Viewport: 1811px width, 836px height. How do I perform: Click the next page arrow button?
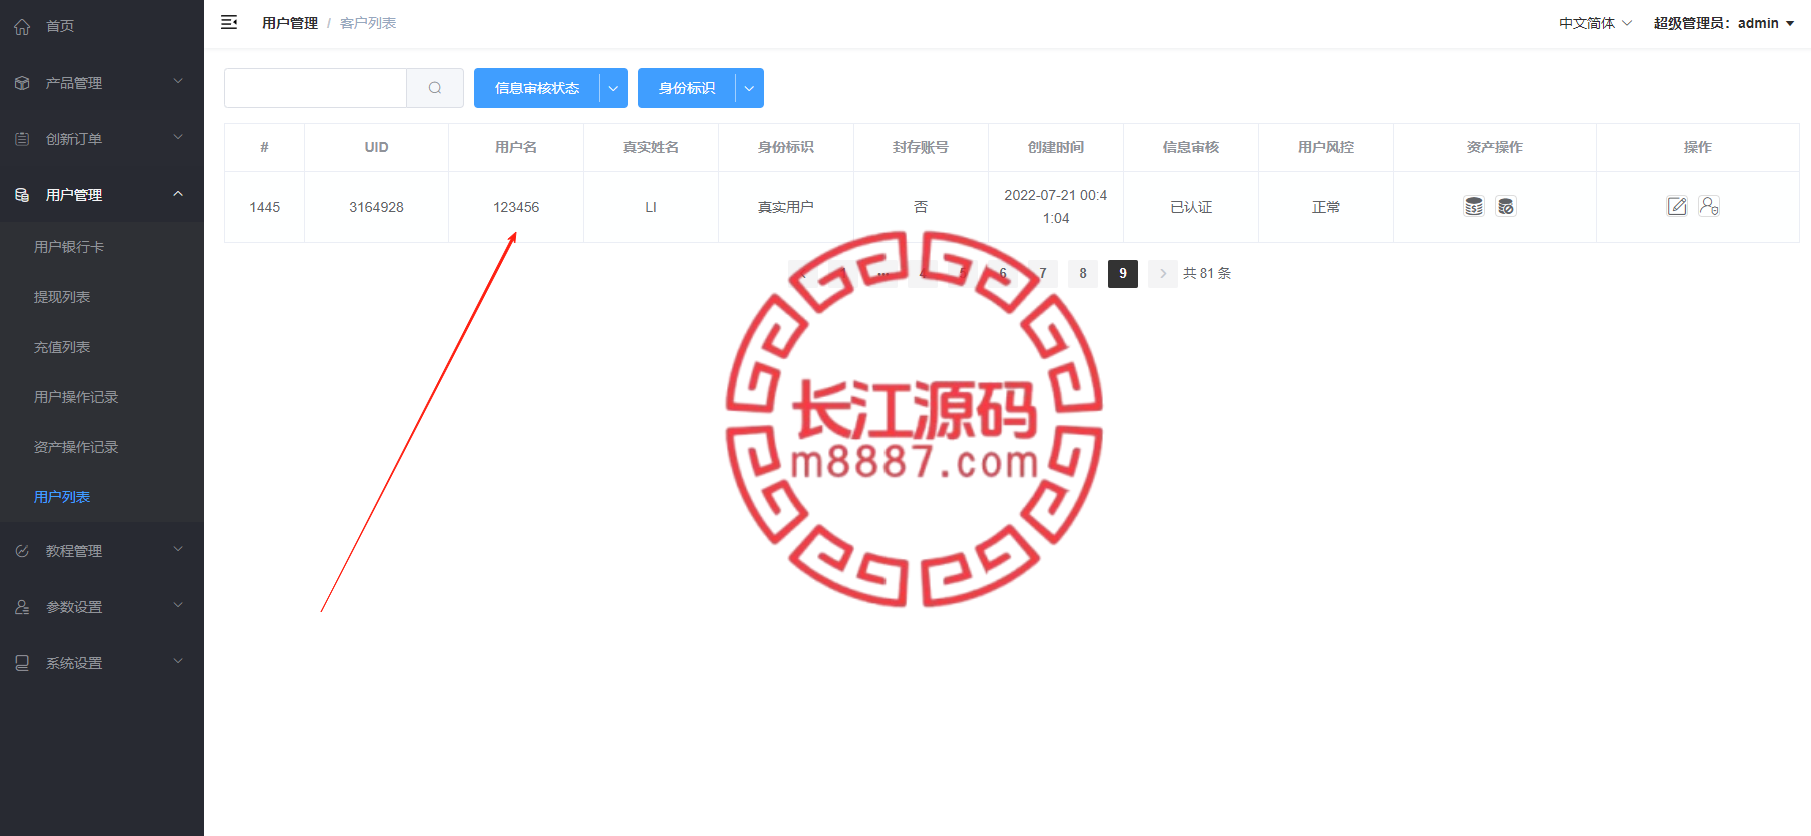(1163, 273)
